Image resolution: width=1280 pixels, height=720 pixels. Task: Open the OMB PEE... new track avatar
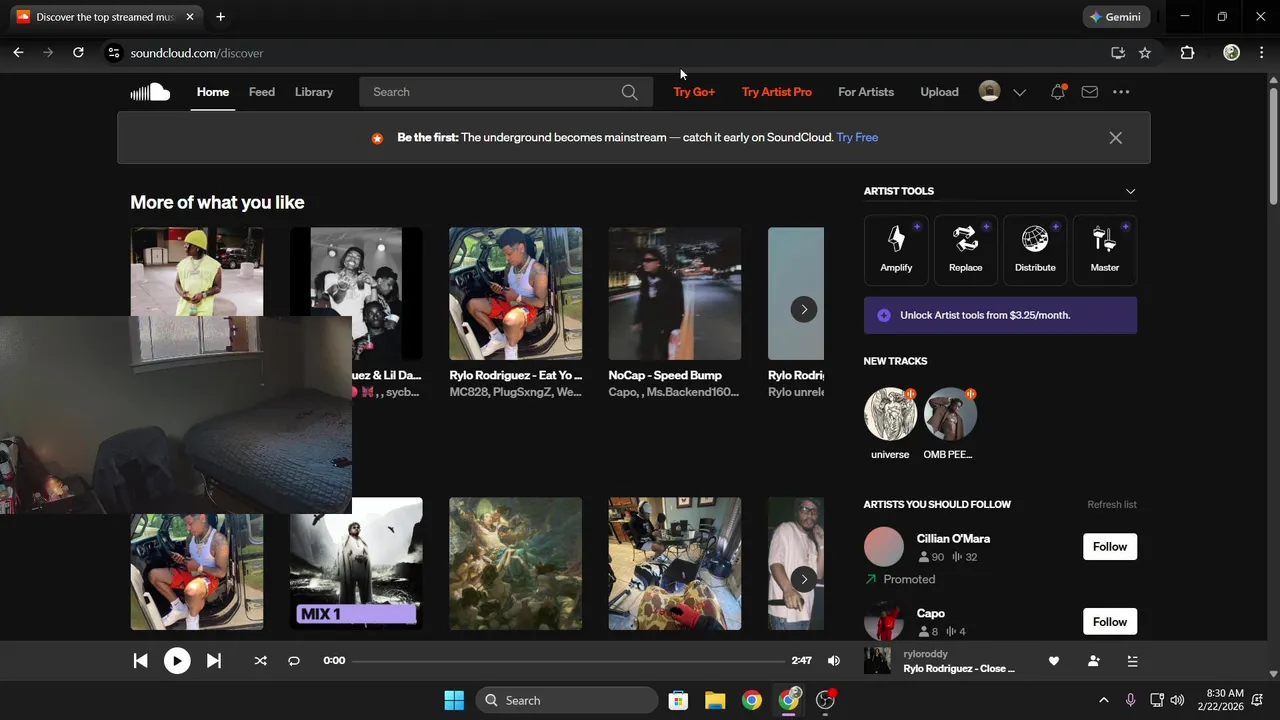950,414
